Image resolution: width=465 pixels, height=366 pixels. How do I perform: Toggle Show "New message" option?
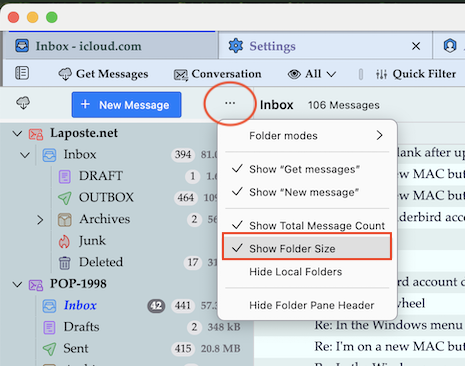tap(307, 192)
